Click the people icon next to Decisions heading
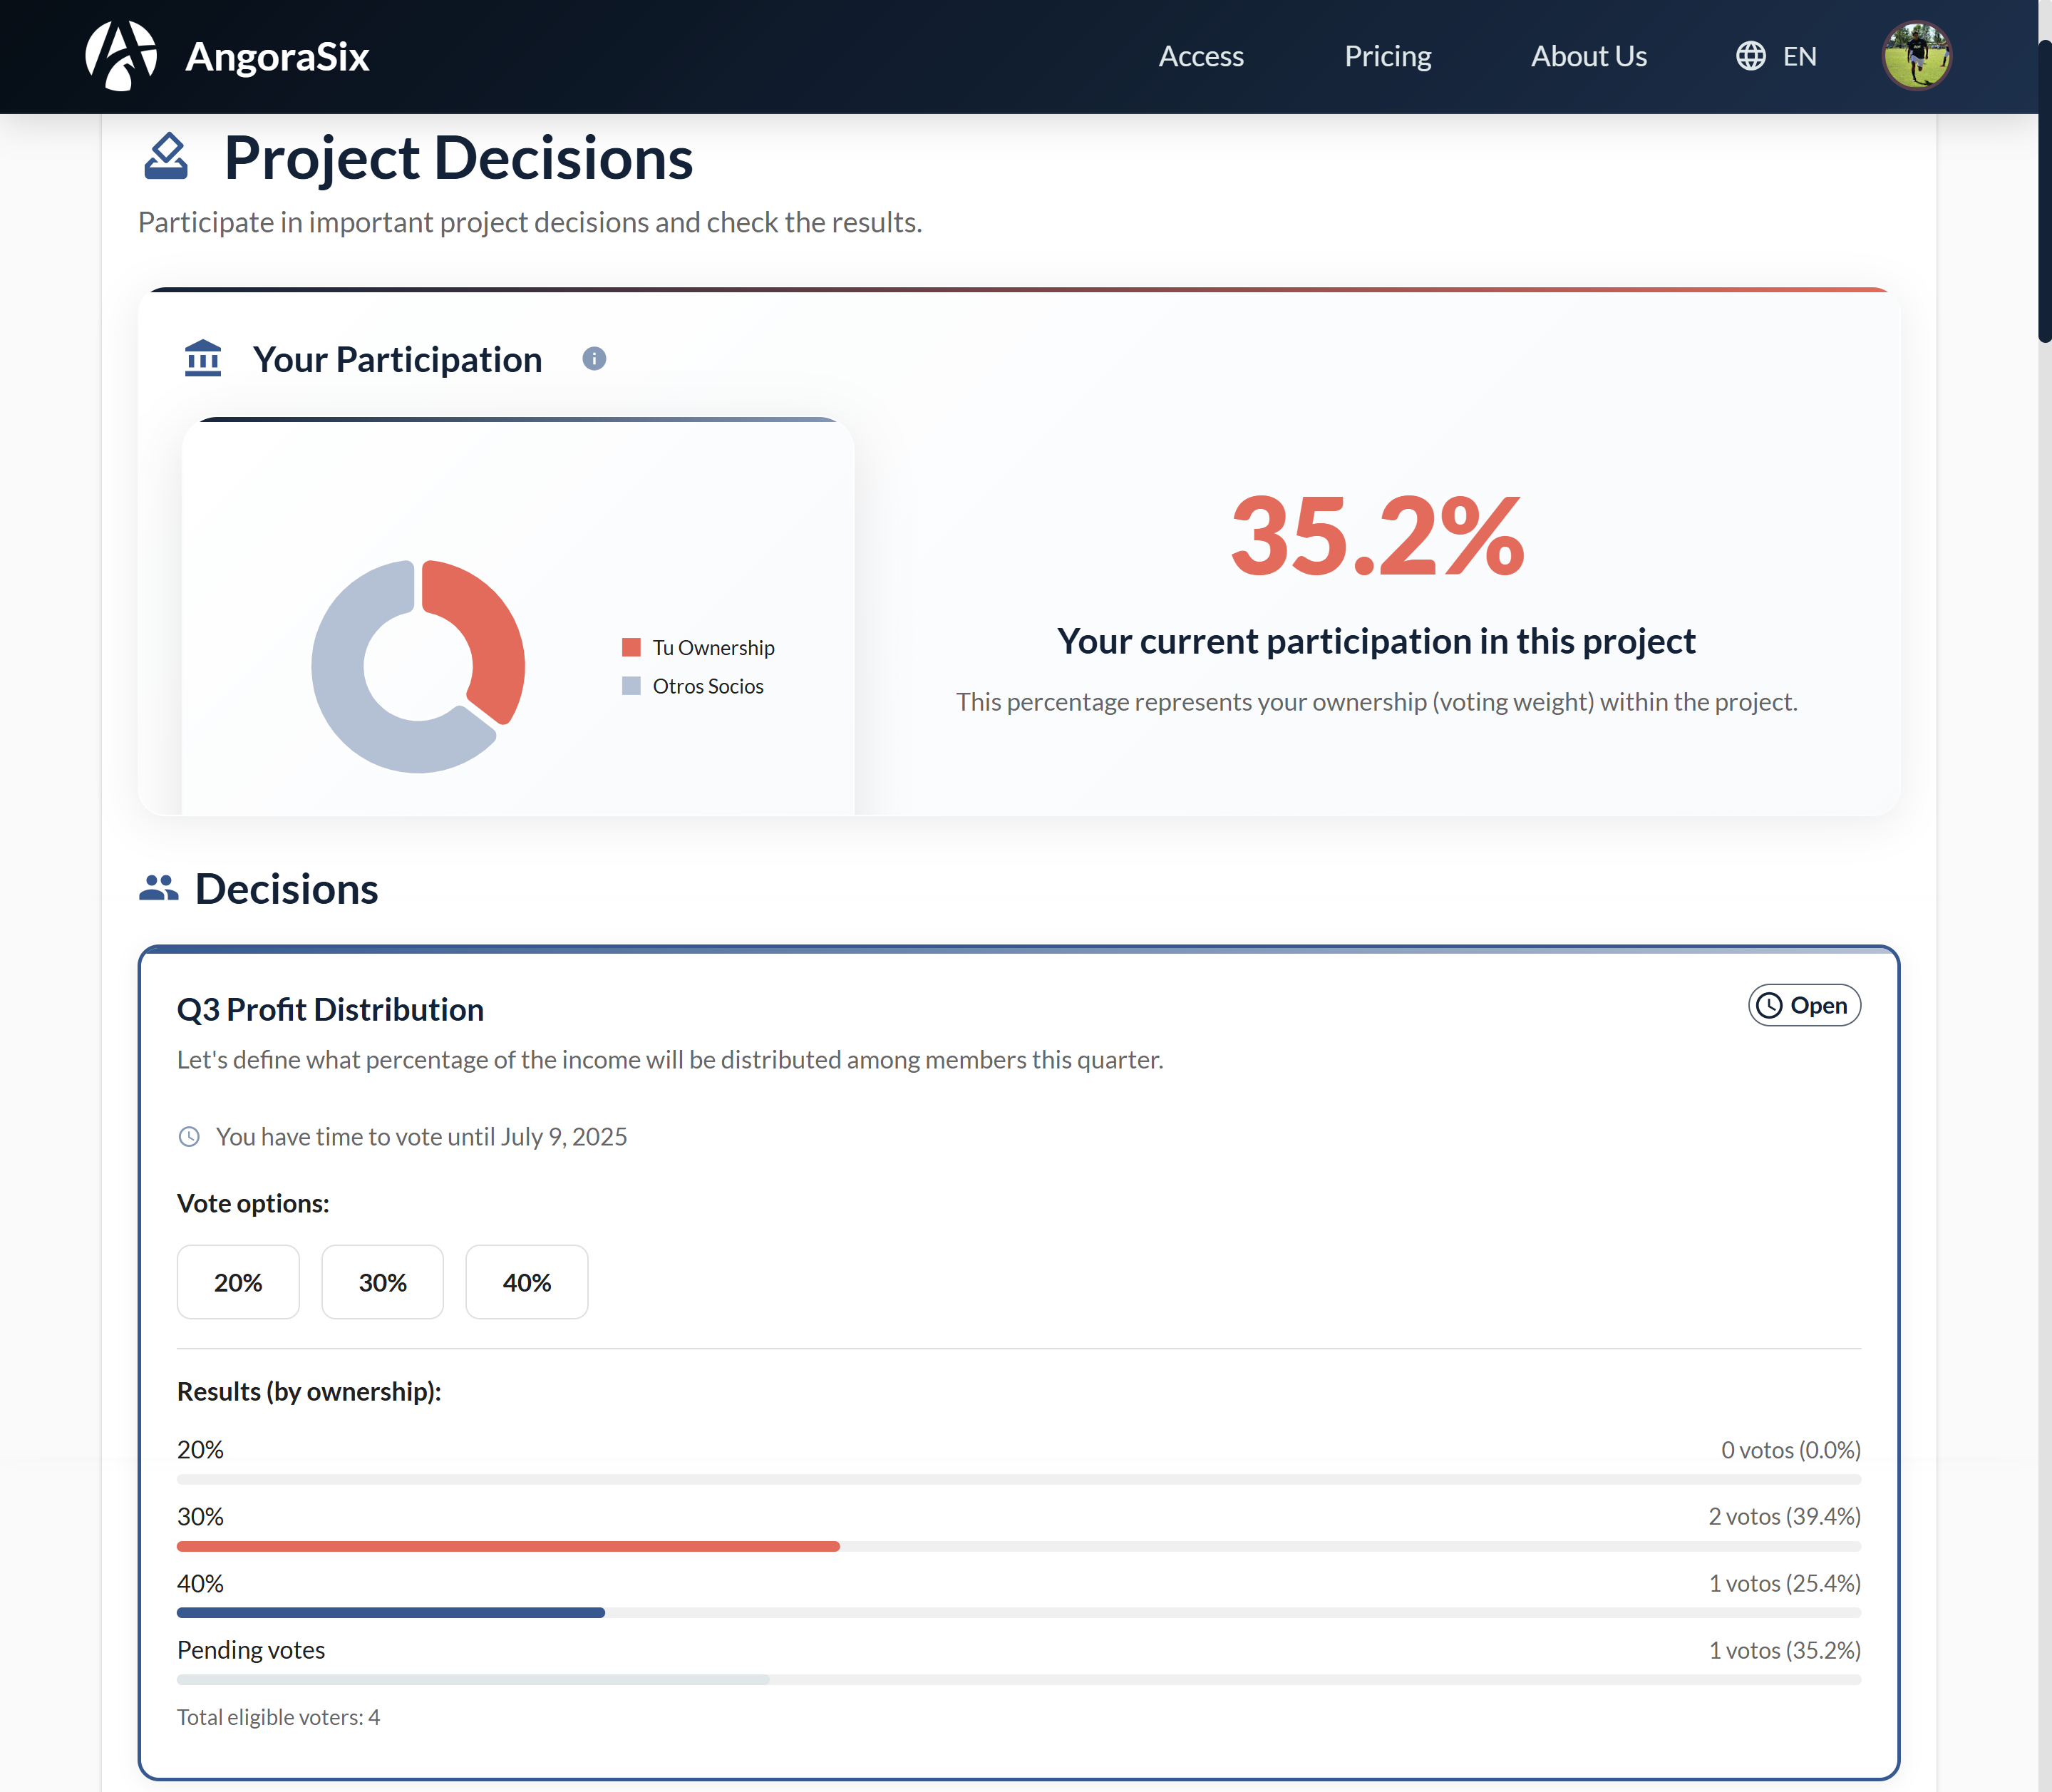 click(x=158, y=887)
